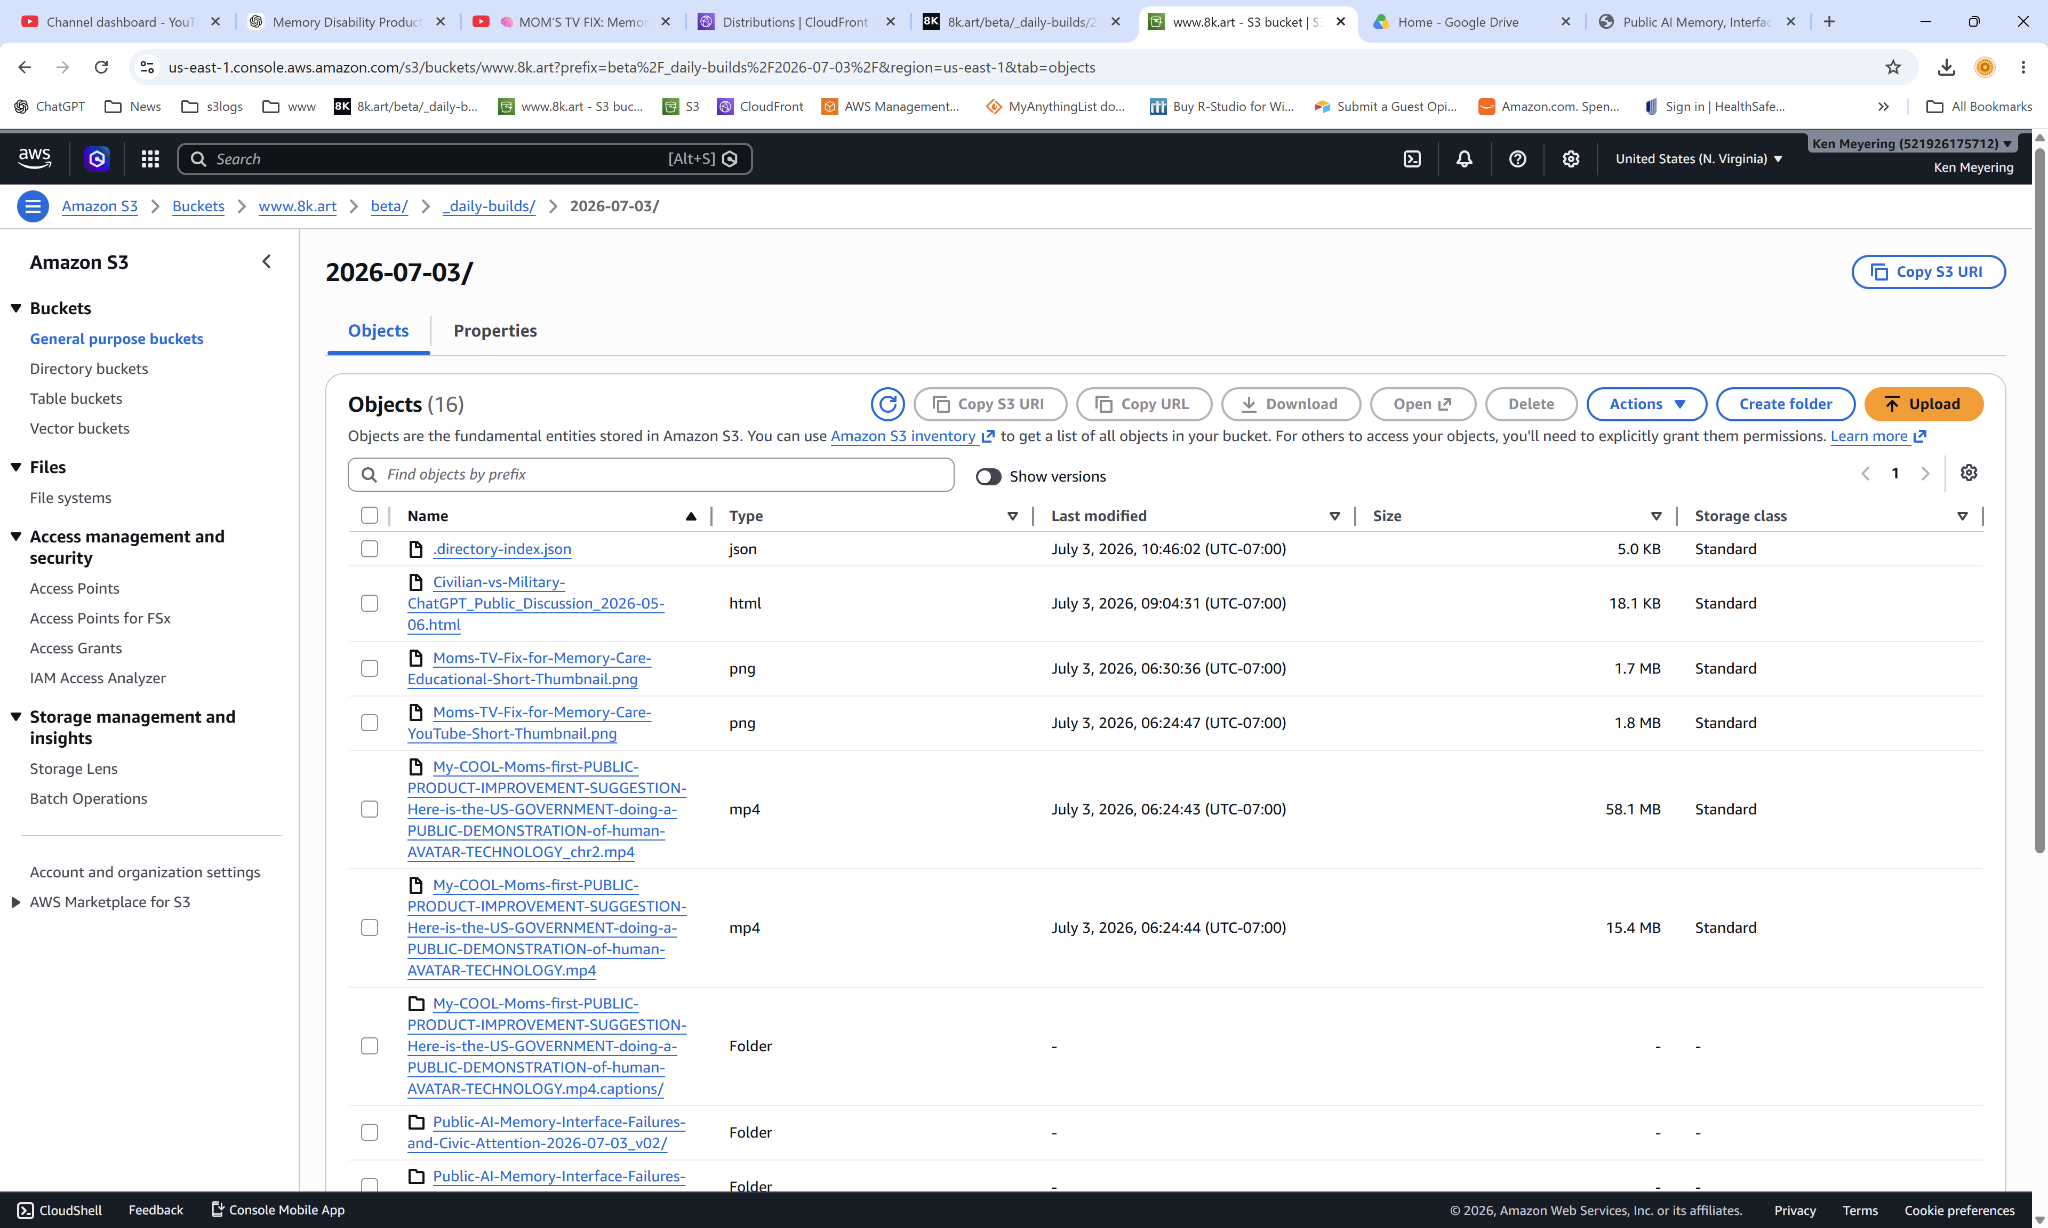Switch to Channel dashboard YouTube browser tab
The width and height of the screenshot is (2048, 1228).
click(x=120, y=21)
